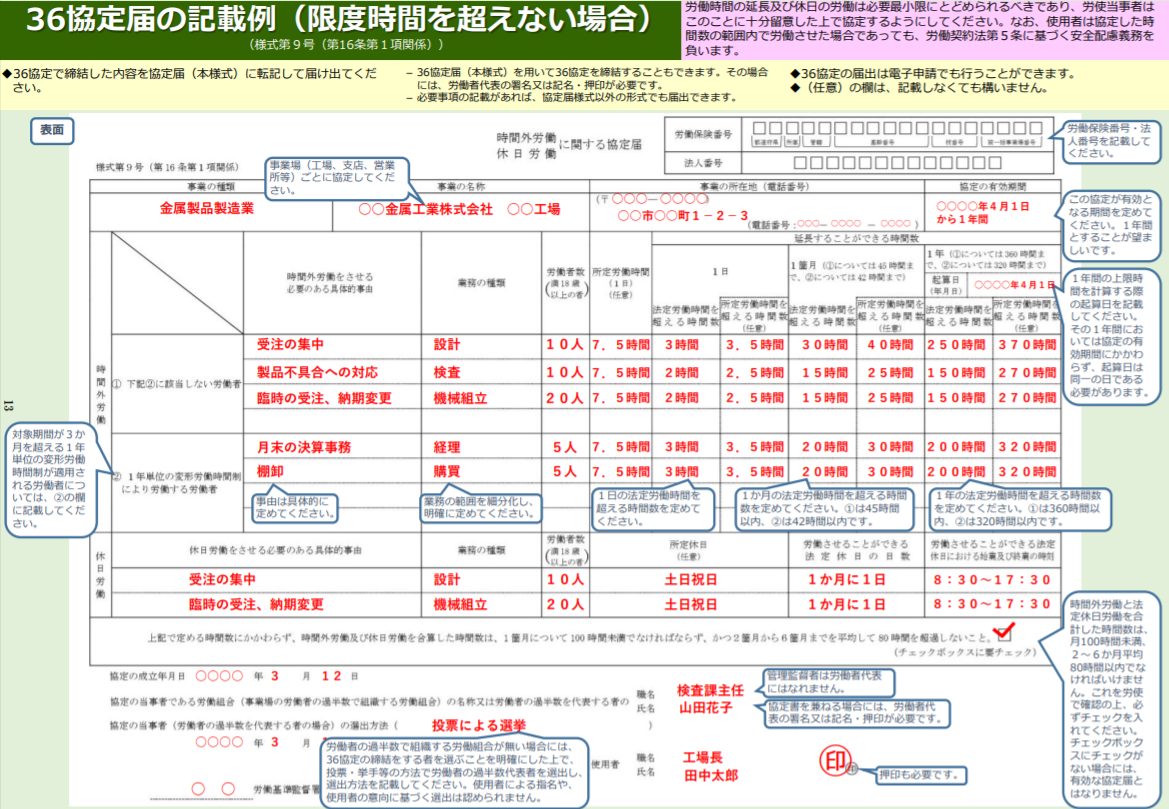Click 270時間 value in 検査 row
The width and height of the screenshot is (1169, 809).
(1027, 372)
